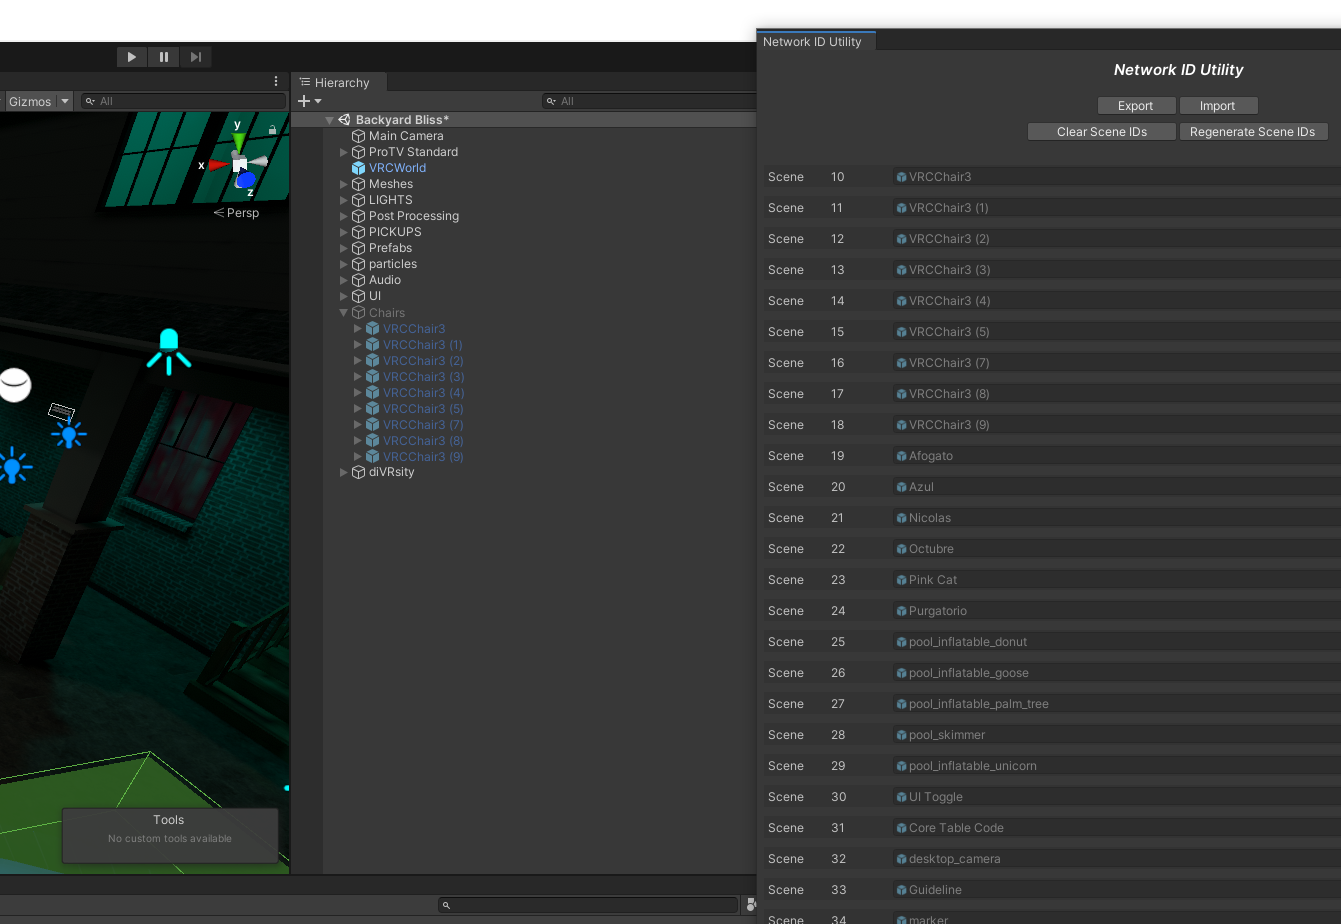Viewport: 1341px width, 924px height.
Task: Click the blue Z axis on scene gizmo
Action: pos(246,181)
